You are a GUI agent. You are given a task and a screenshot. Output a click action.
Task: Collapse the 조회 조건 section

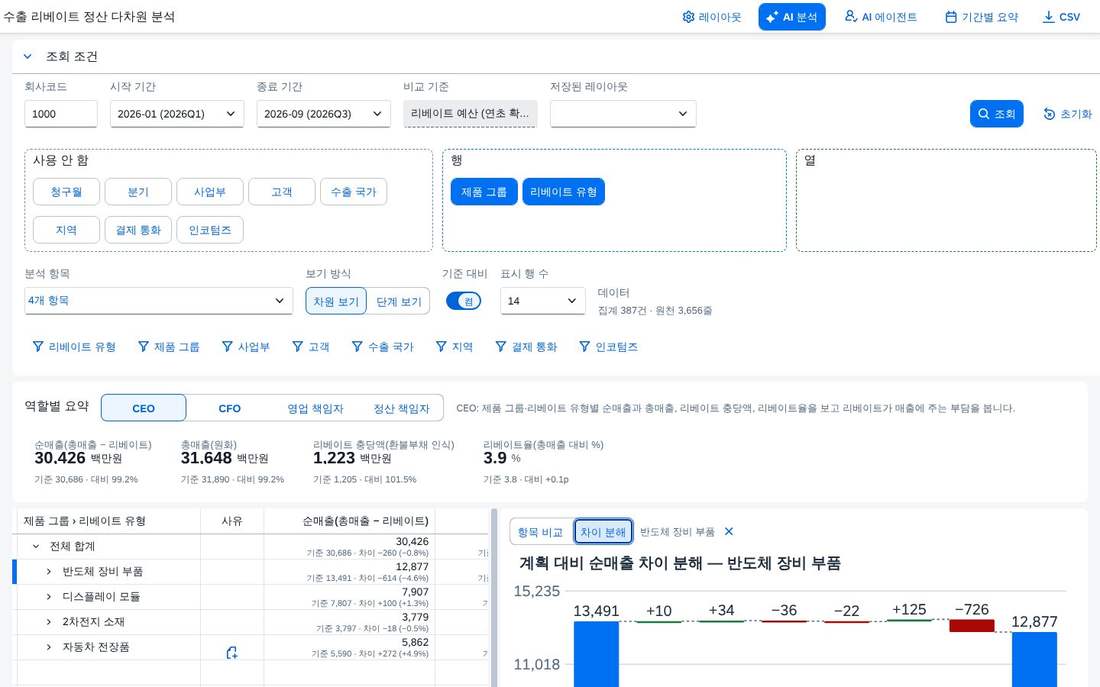click(x=27, y=56)
